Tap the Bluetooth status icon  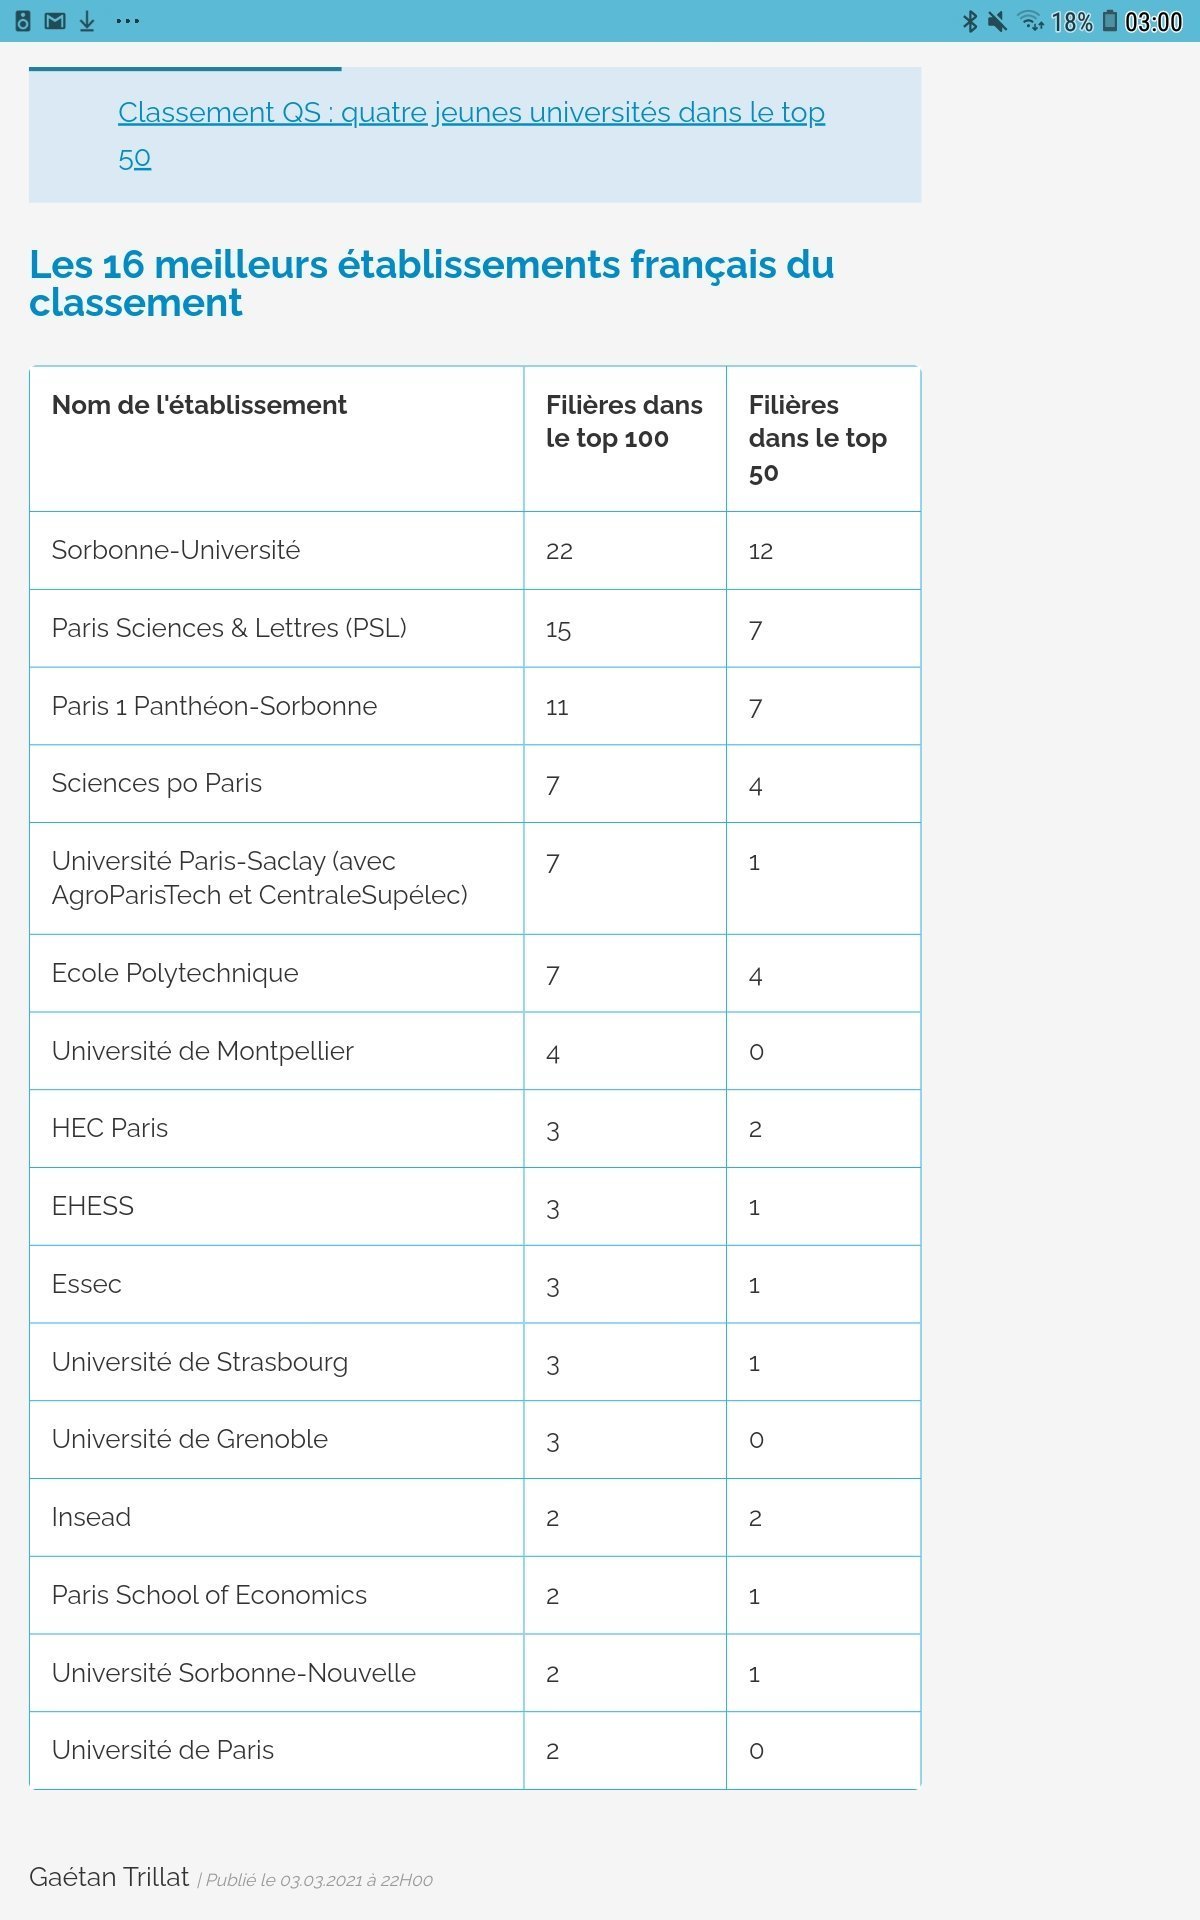(x=969, y=21)
